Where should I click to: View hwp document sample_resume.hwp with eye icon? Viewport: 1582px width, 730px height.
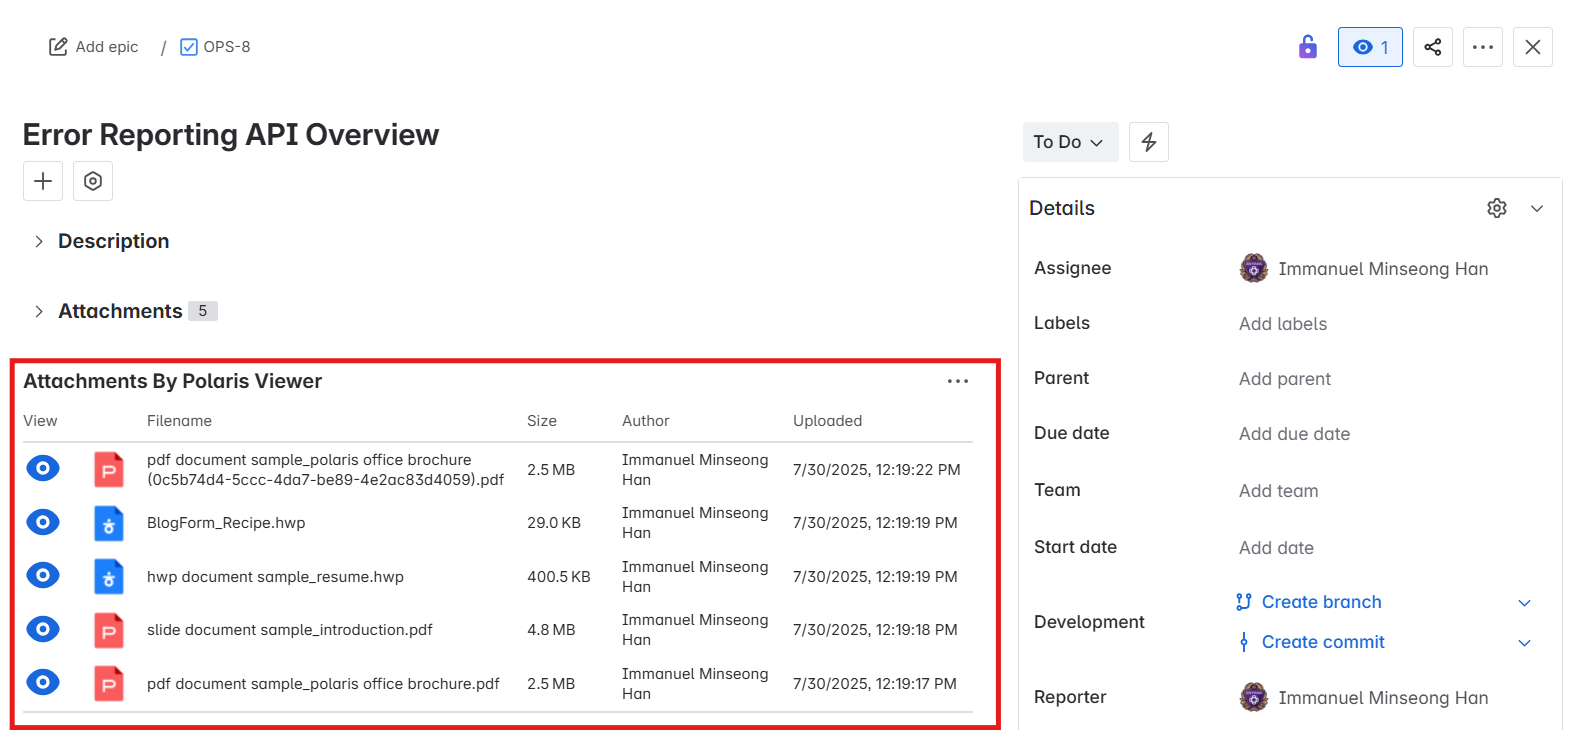coord(43,575)
